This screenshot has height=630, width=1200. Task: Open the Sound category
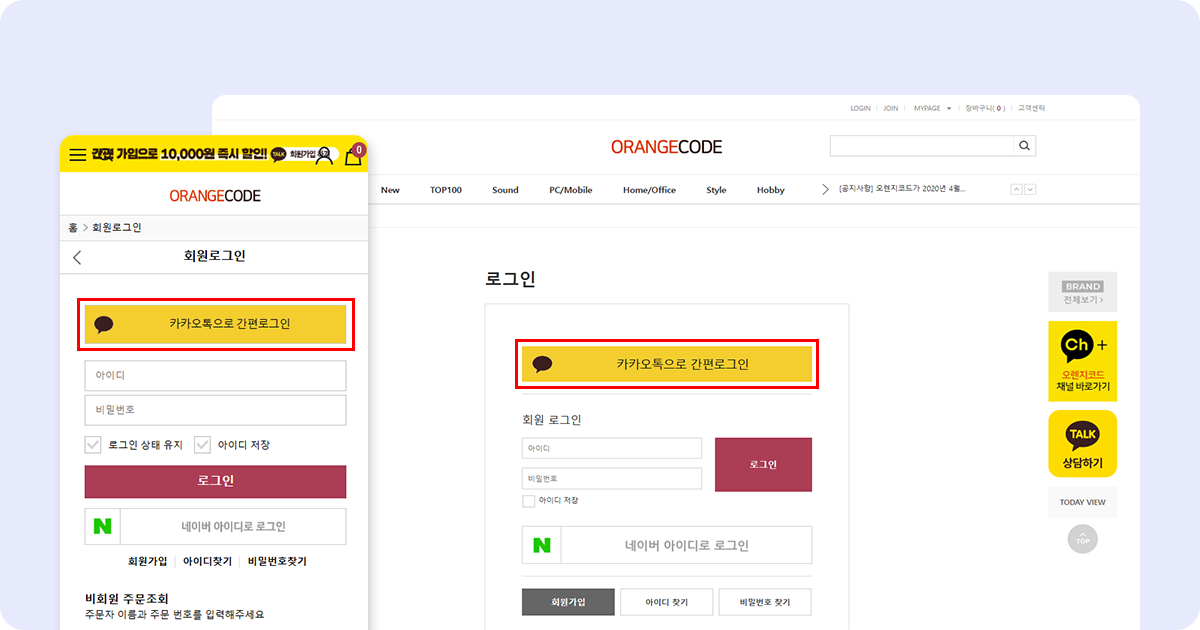505,190
